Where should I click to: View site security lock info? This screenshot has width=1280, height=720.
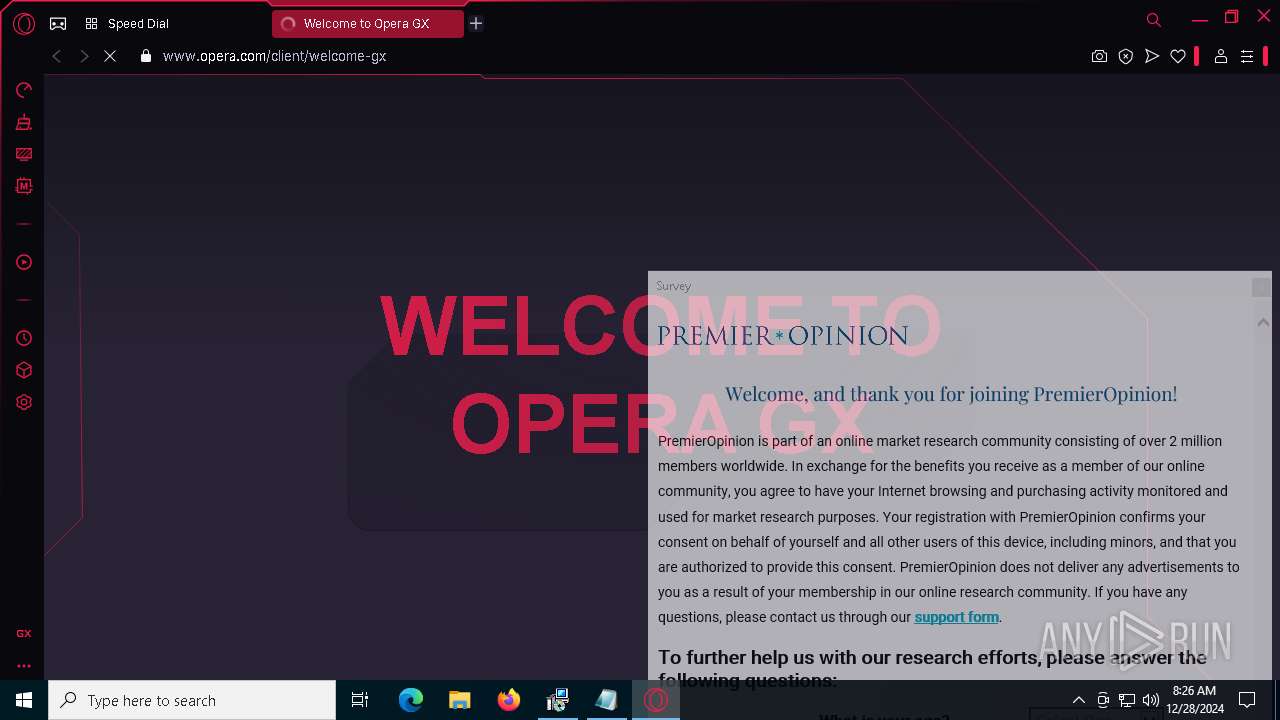(146, 56)
